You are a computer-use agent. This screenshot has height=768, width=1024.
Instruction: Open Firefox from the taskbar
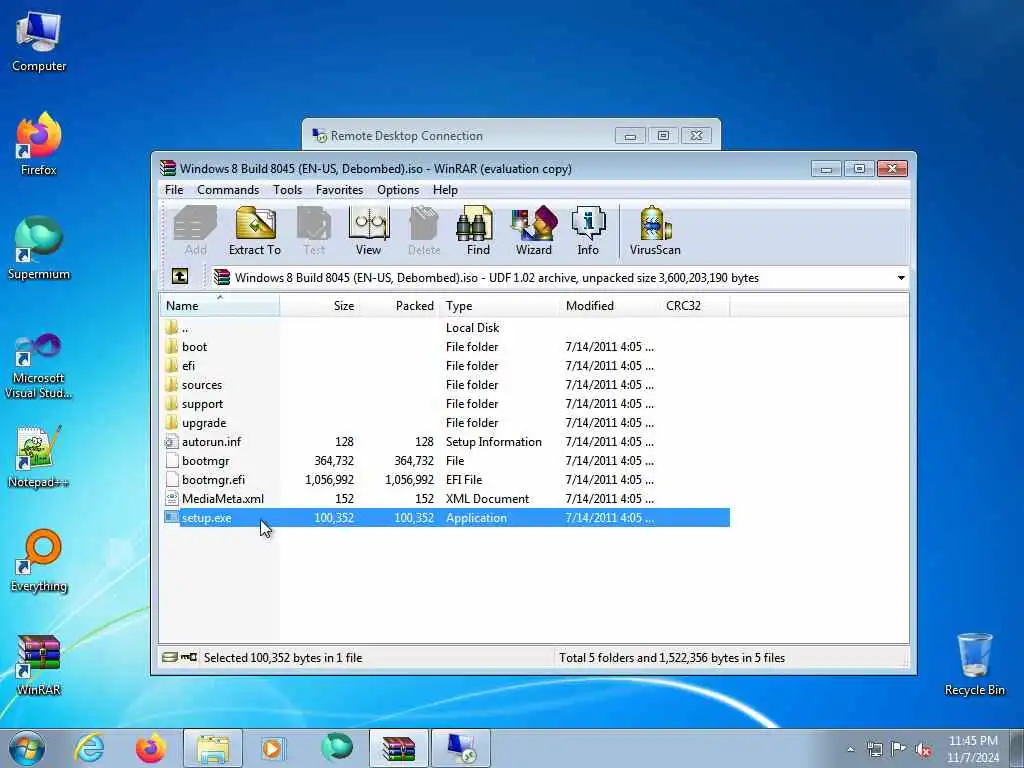tap(150, 748)
